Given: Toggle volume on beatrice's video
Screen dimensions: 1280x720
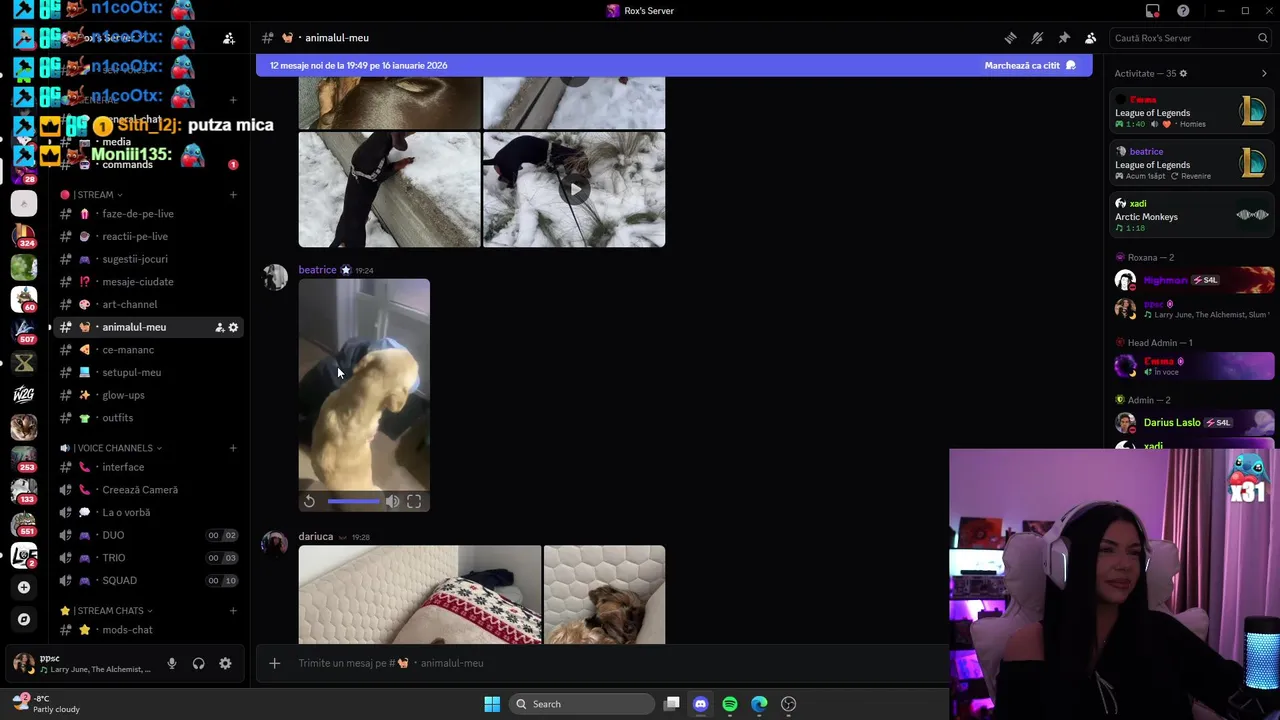Looking at the screenshot, I should pyautogui.click(x=393, y=502).
